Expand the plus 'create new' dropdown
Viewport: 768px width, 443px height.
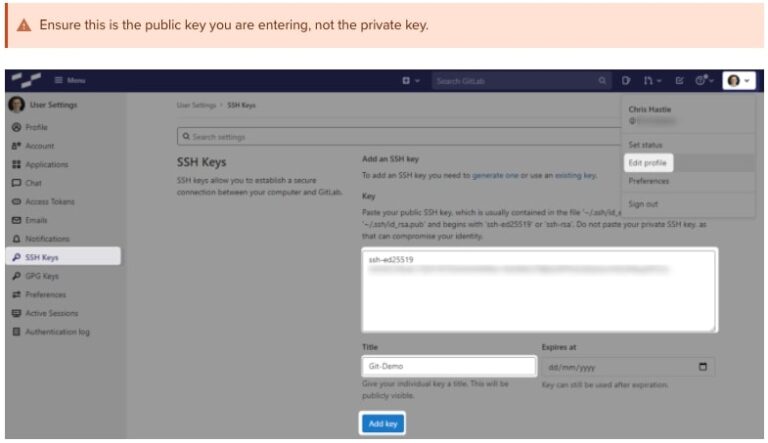click(411, 80)
